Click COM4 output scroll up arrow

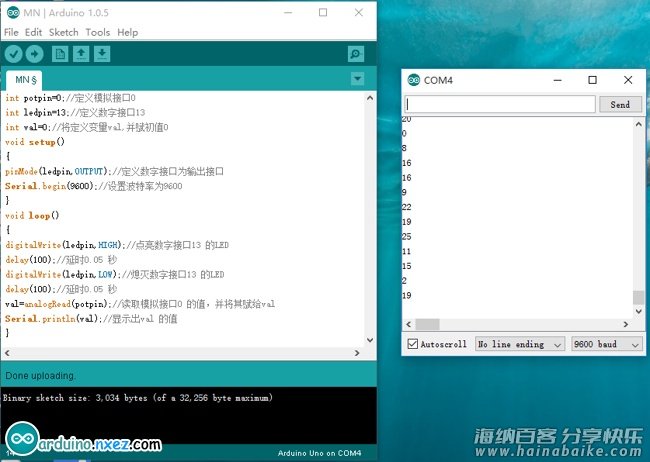click(x=638, y=124)
